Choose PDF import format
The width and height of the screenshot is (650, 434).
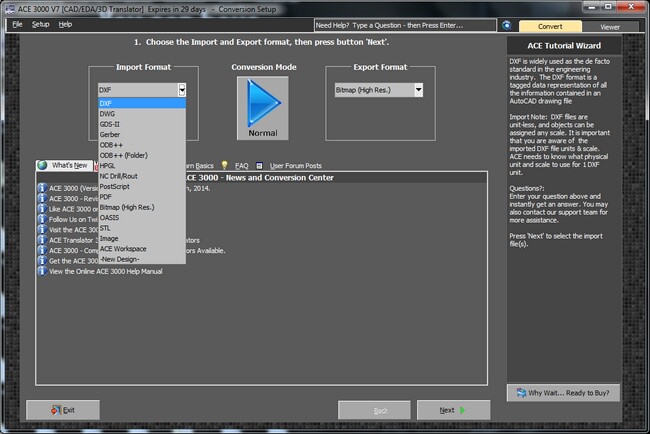(142, 197)
